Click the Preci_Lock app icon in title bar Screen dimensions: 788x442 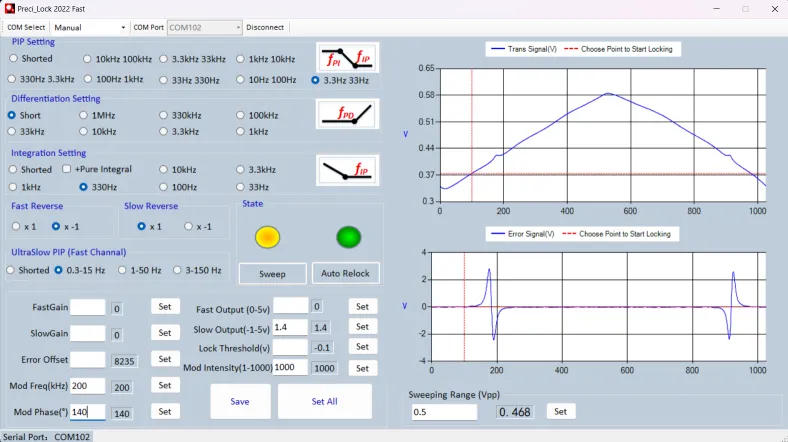(9, 8)
